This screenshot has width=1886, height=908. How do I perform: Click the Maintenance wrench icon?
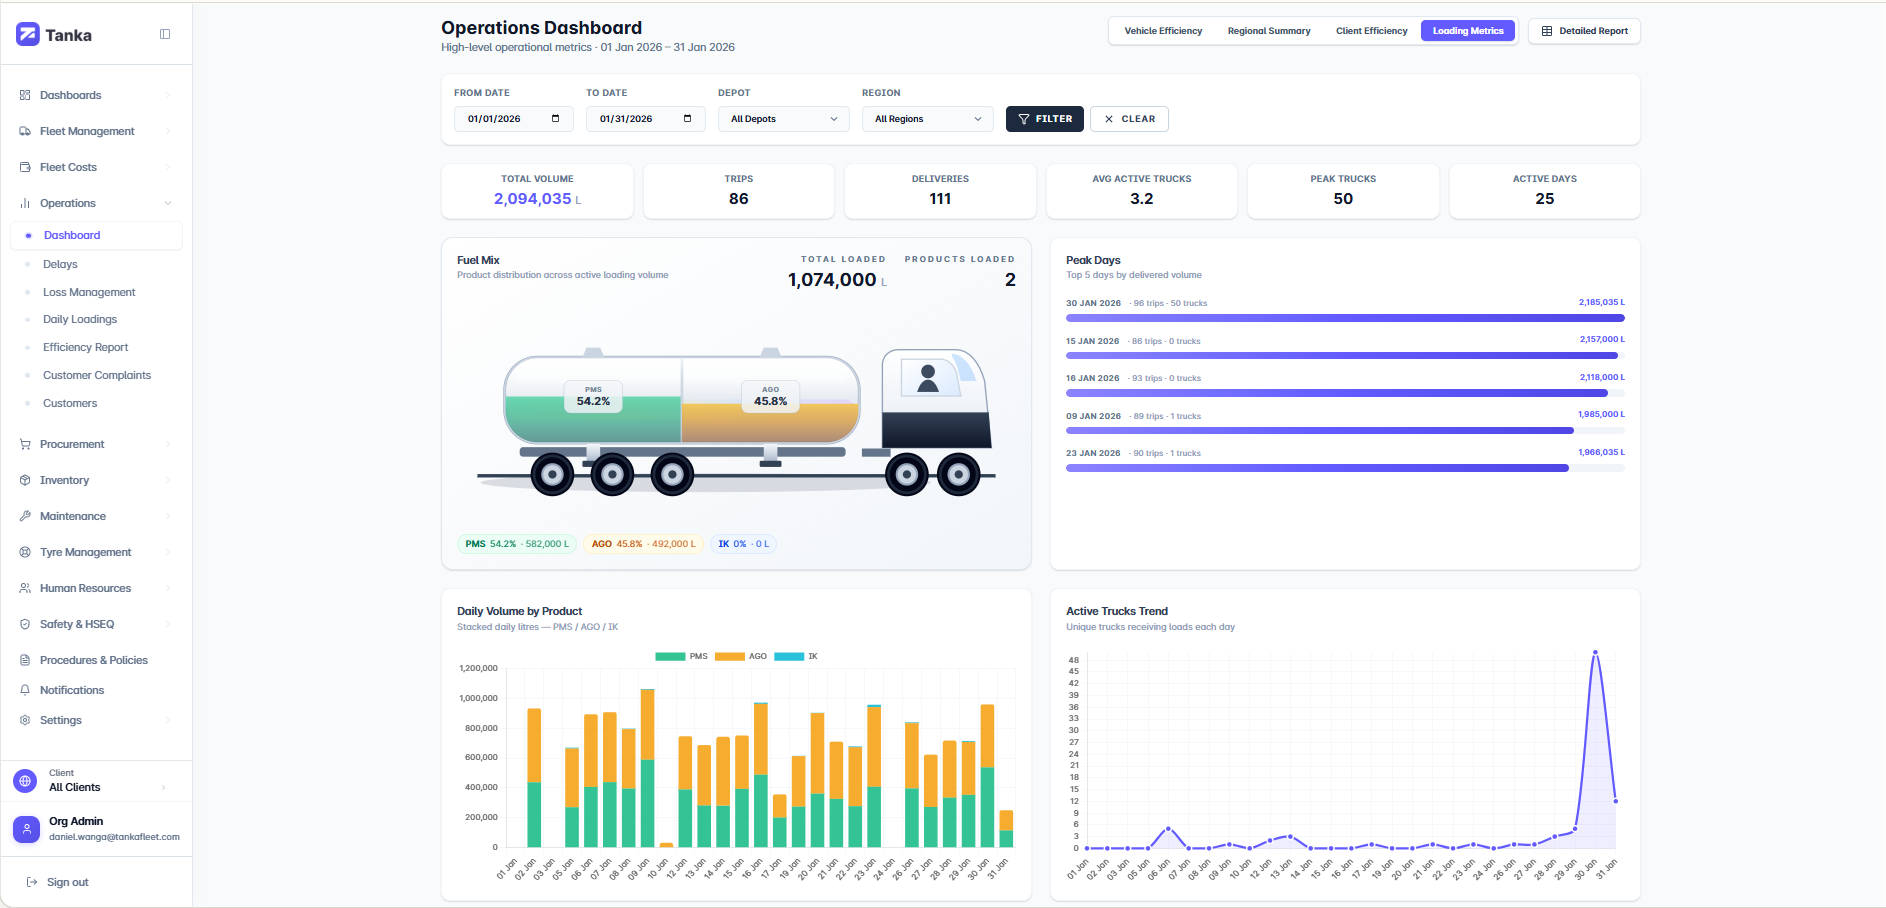tap(24, 516)
